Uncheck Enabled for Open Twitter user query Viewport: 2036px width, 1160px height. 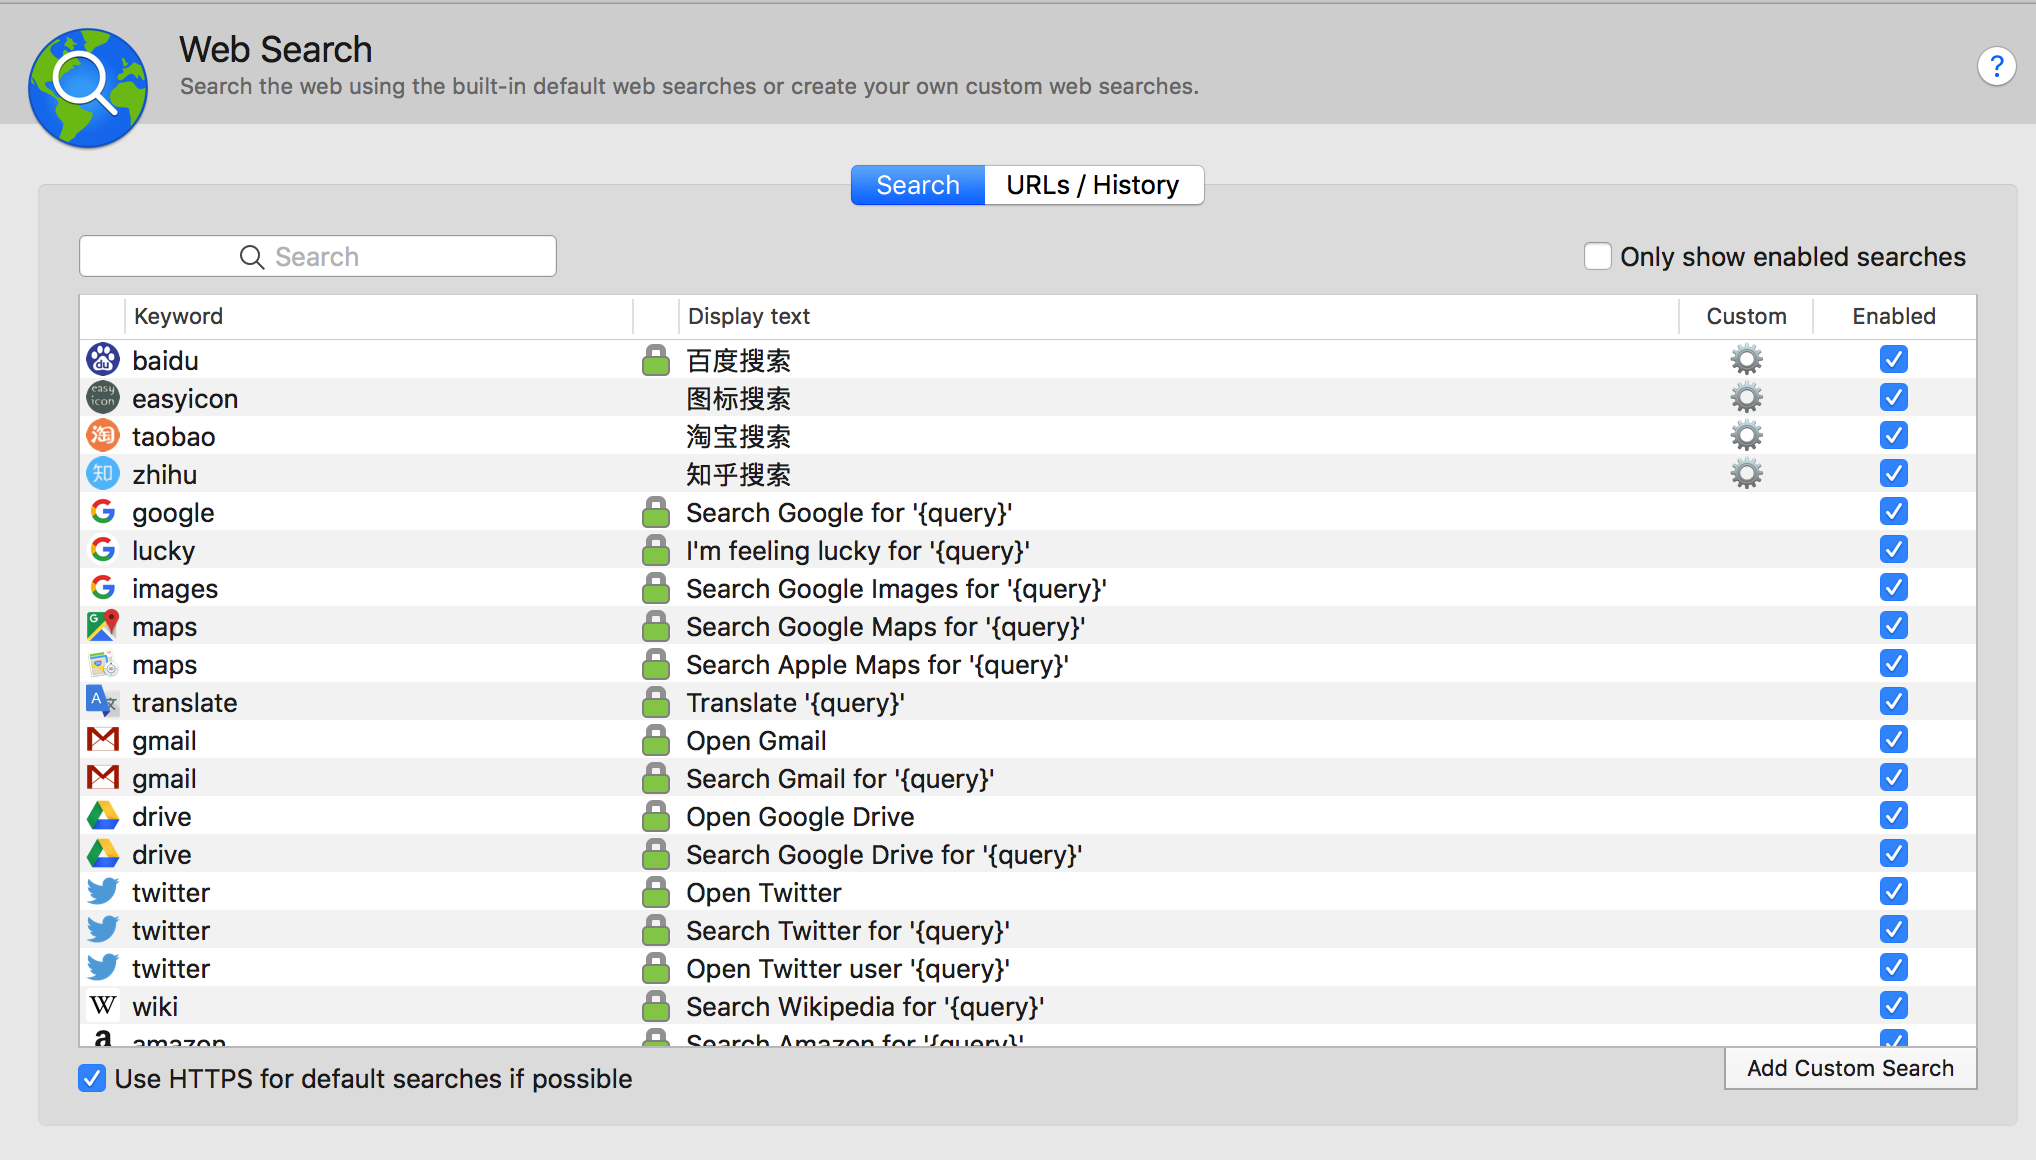pos(1894,968)
